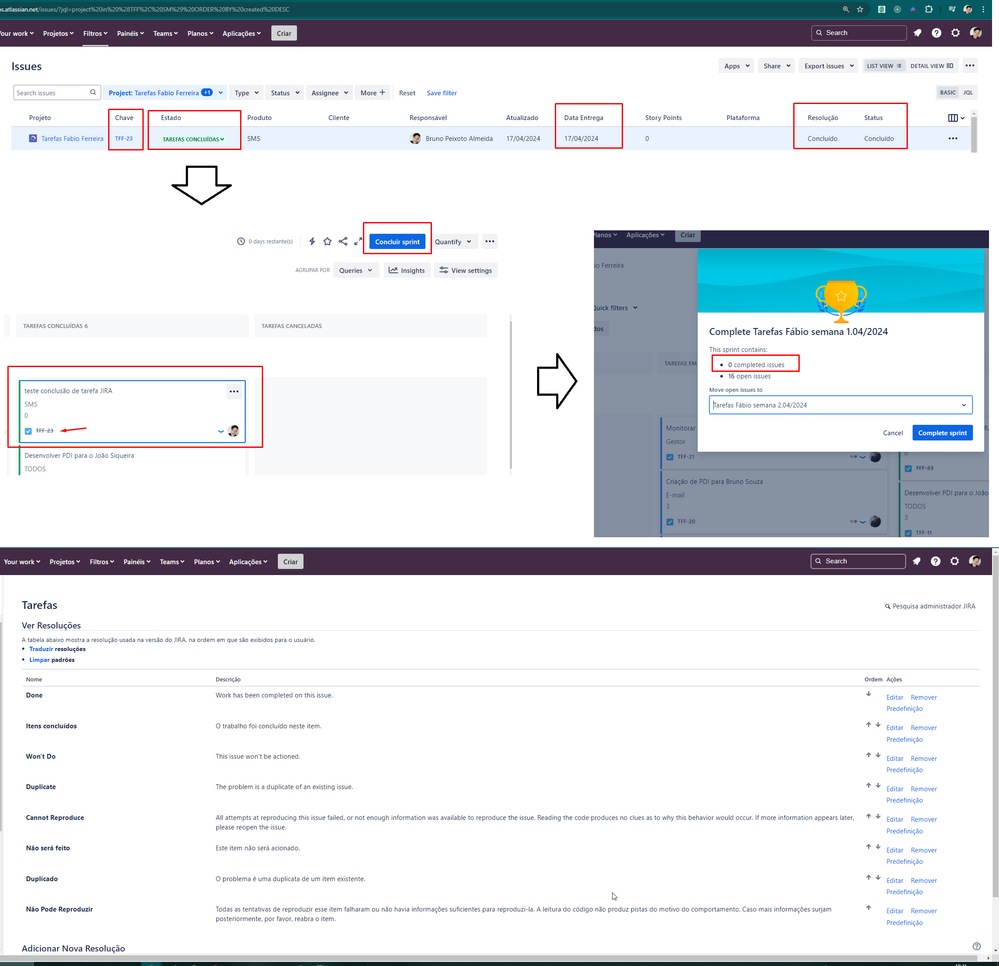Expand the Export issues dropdown
This screenshot has width=999, height=966.
pos(828,66)
